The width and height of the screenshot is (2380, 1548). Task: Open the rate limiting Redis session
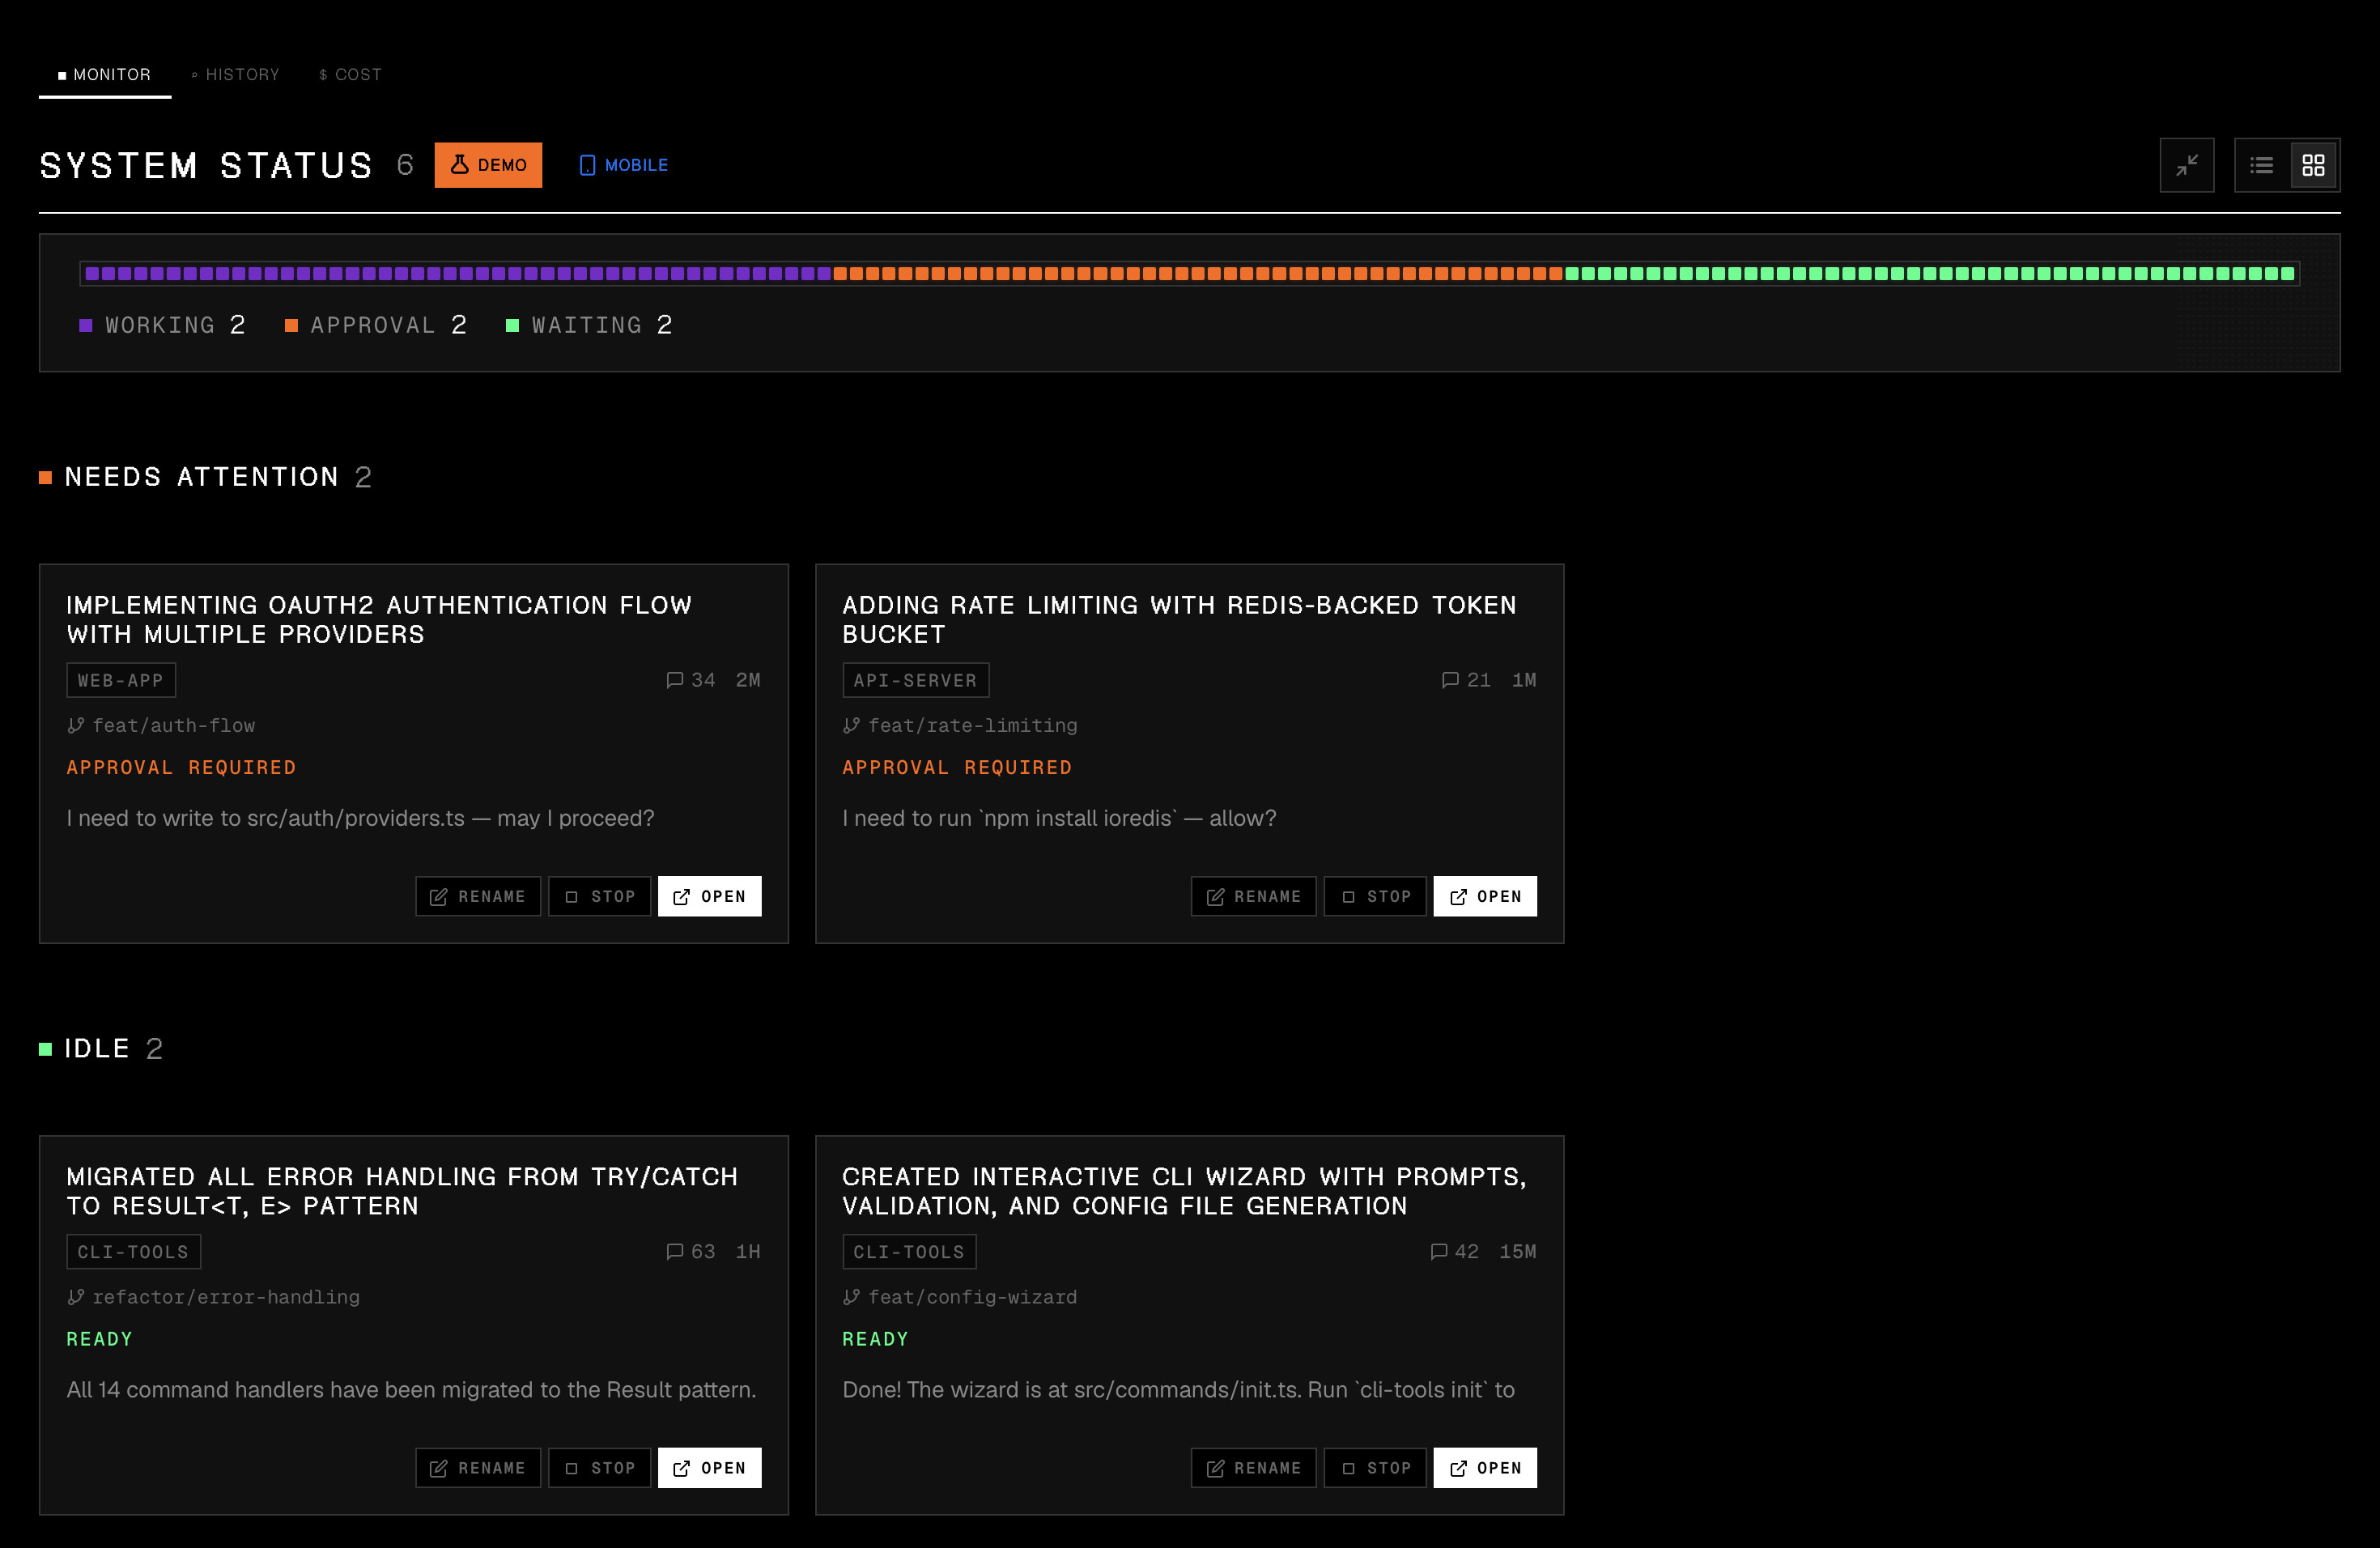click(x=1485, y=896)
